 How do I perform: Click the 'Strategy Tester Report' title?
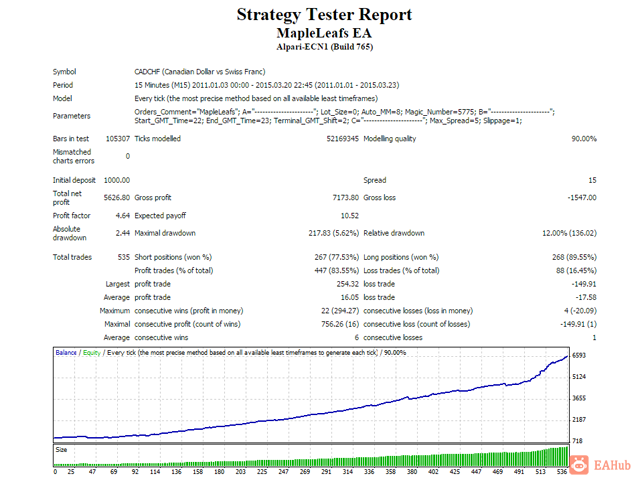(x=324, y=15)
